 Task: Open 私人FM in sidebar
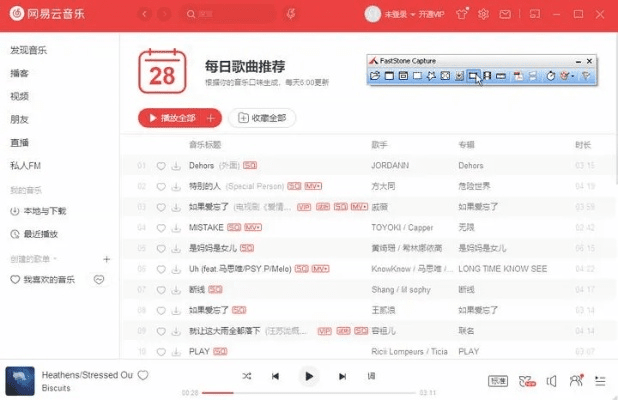(27, 165)
